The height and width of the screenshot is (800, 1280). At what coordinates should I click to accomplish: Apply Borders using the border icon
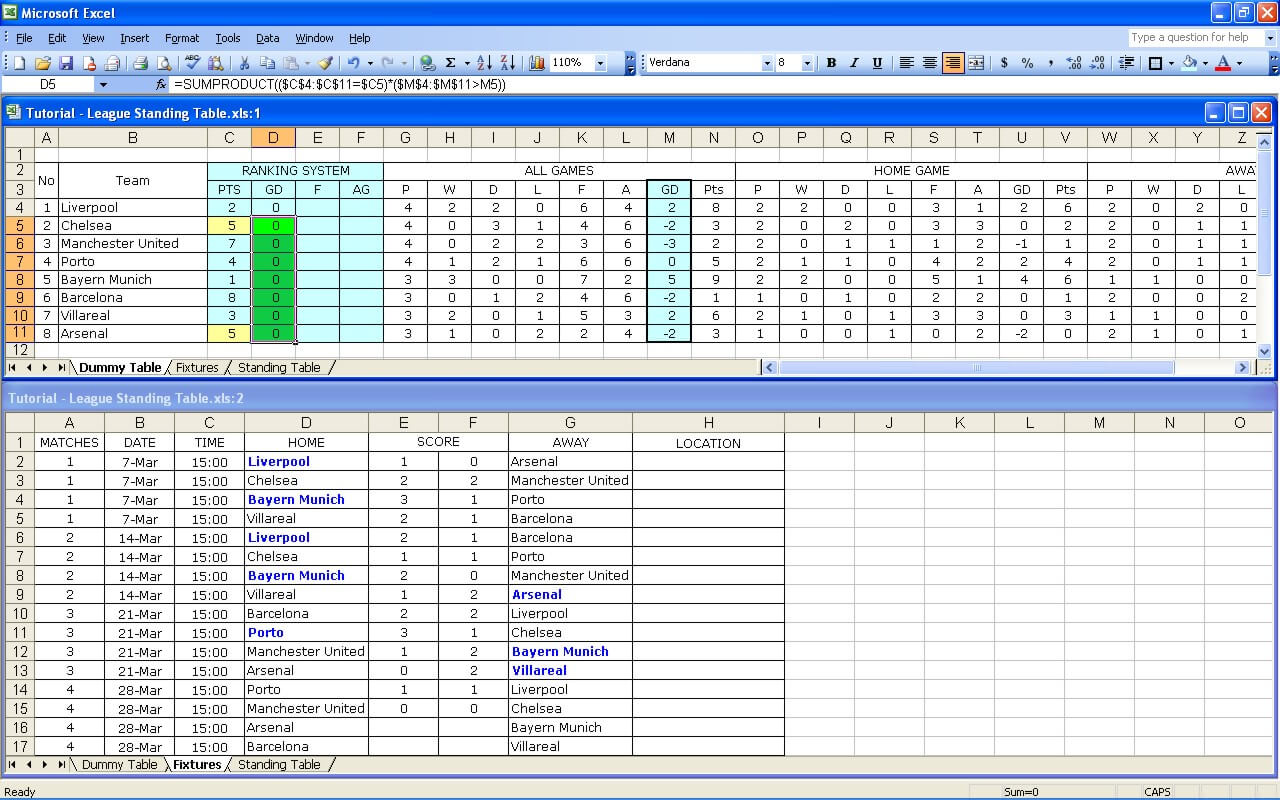(x=1155, y=63)
